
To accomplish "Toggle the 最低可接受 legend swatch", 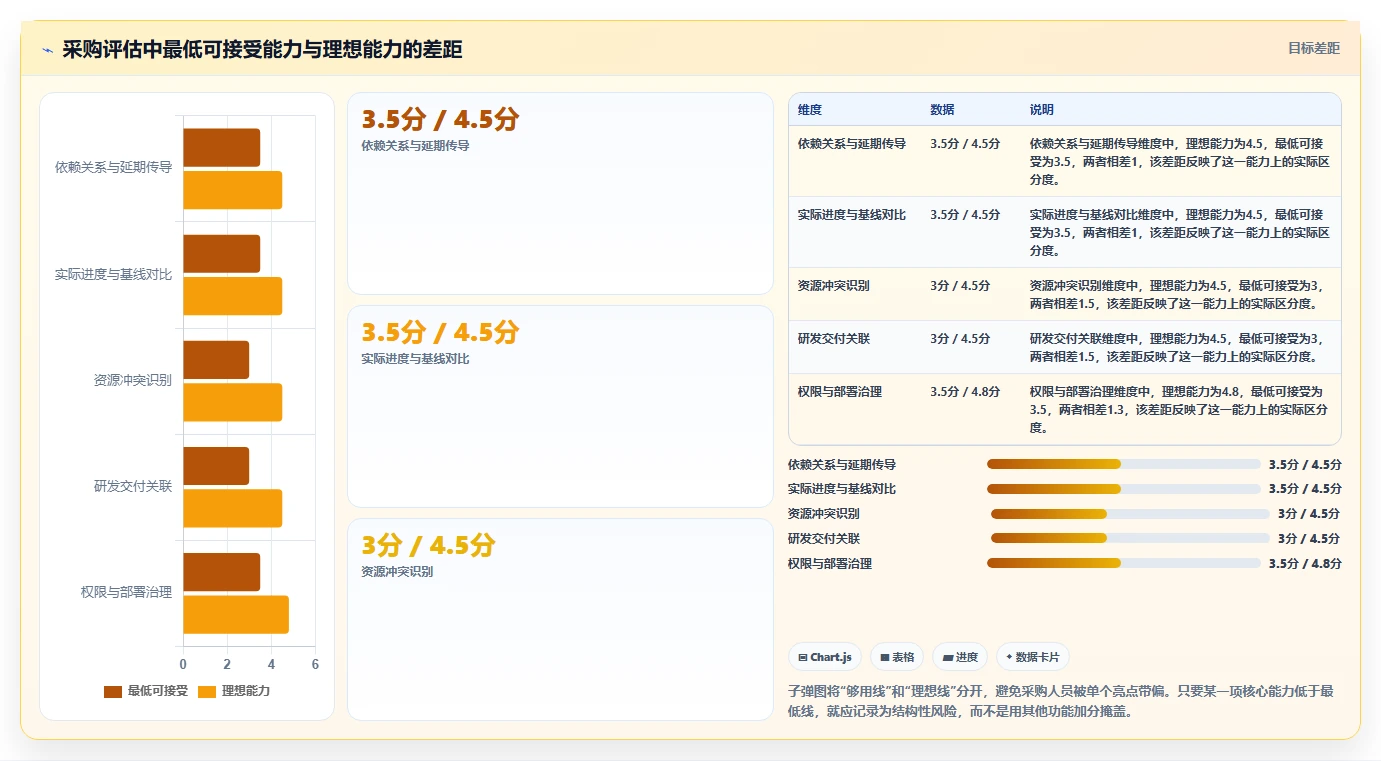I will (x=113, y=691).
